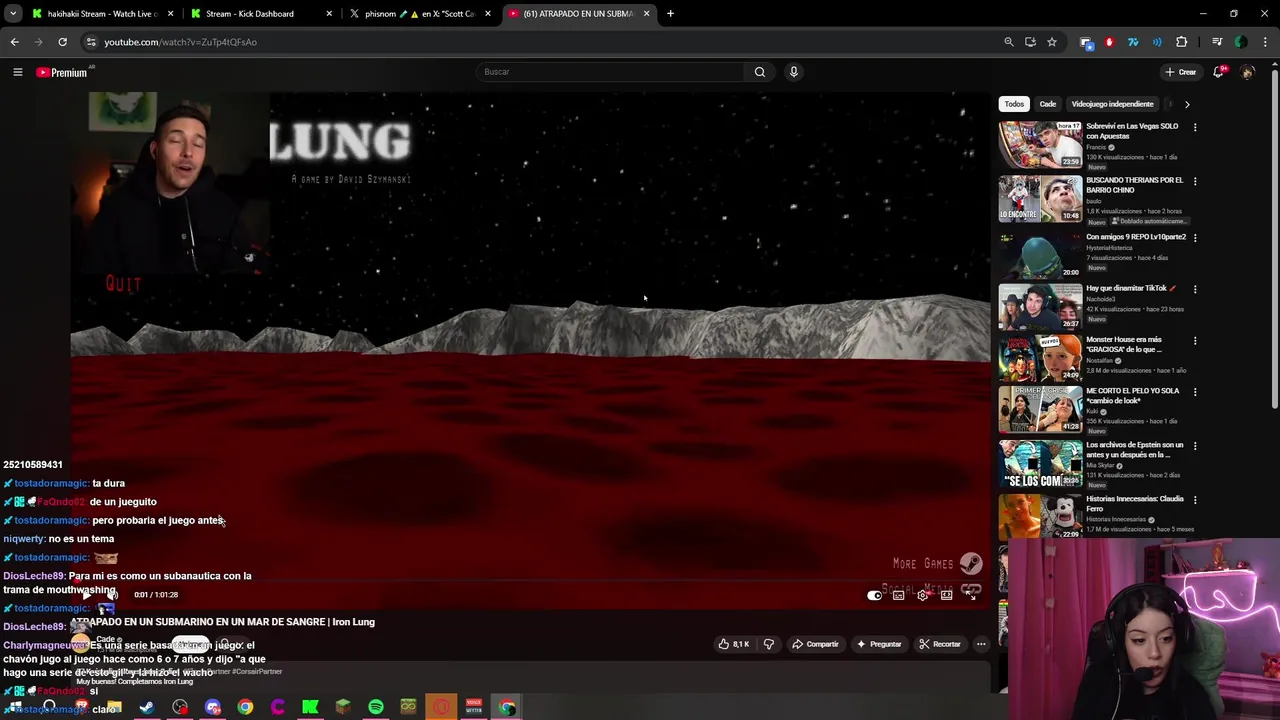Go to the YouTube Premium home logo
1280x720 pixels.
click(63, 72)
